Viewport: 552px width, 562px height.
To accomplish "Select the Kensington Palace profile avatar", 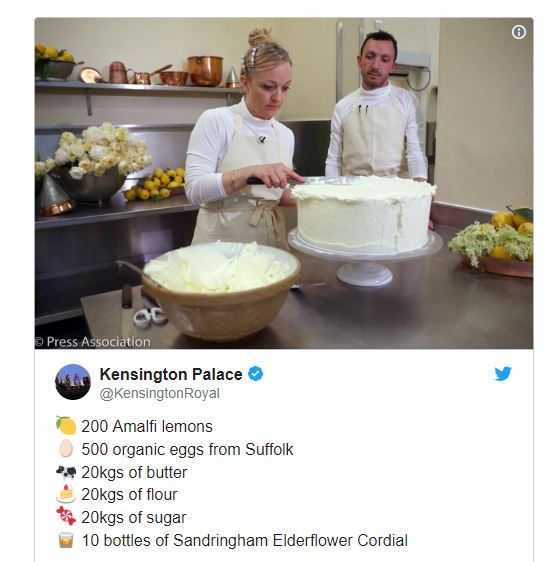I will [73, 382].
